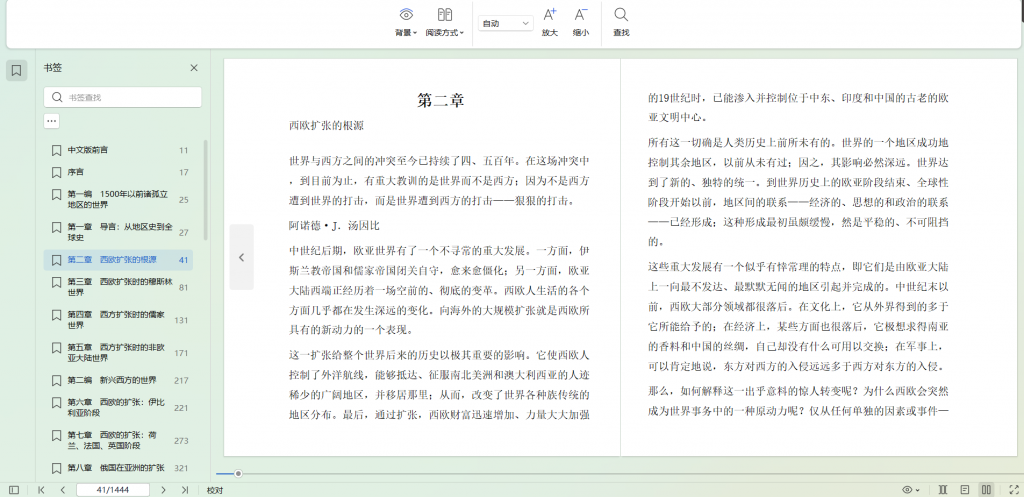Open the 阅读方式 reading mode dropdown
The image size is (1024, 497).
(445, 22)
